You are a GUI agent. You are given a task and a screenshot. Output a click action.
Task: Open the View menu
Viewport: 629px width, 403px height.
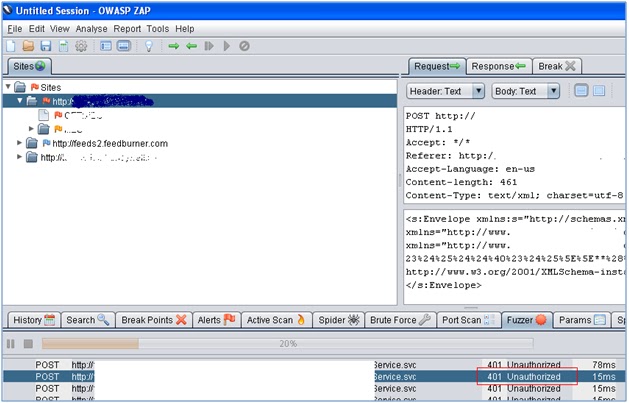pos(60,29)
